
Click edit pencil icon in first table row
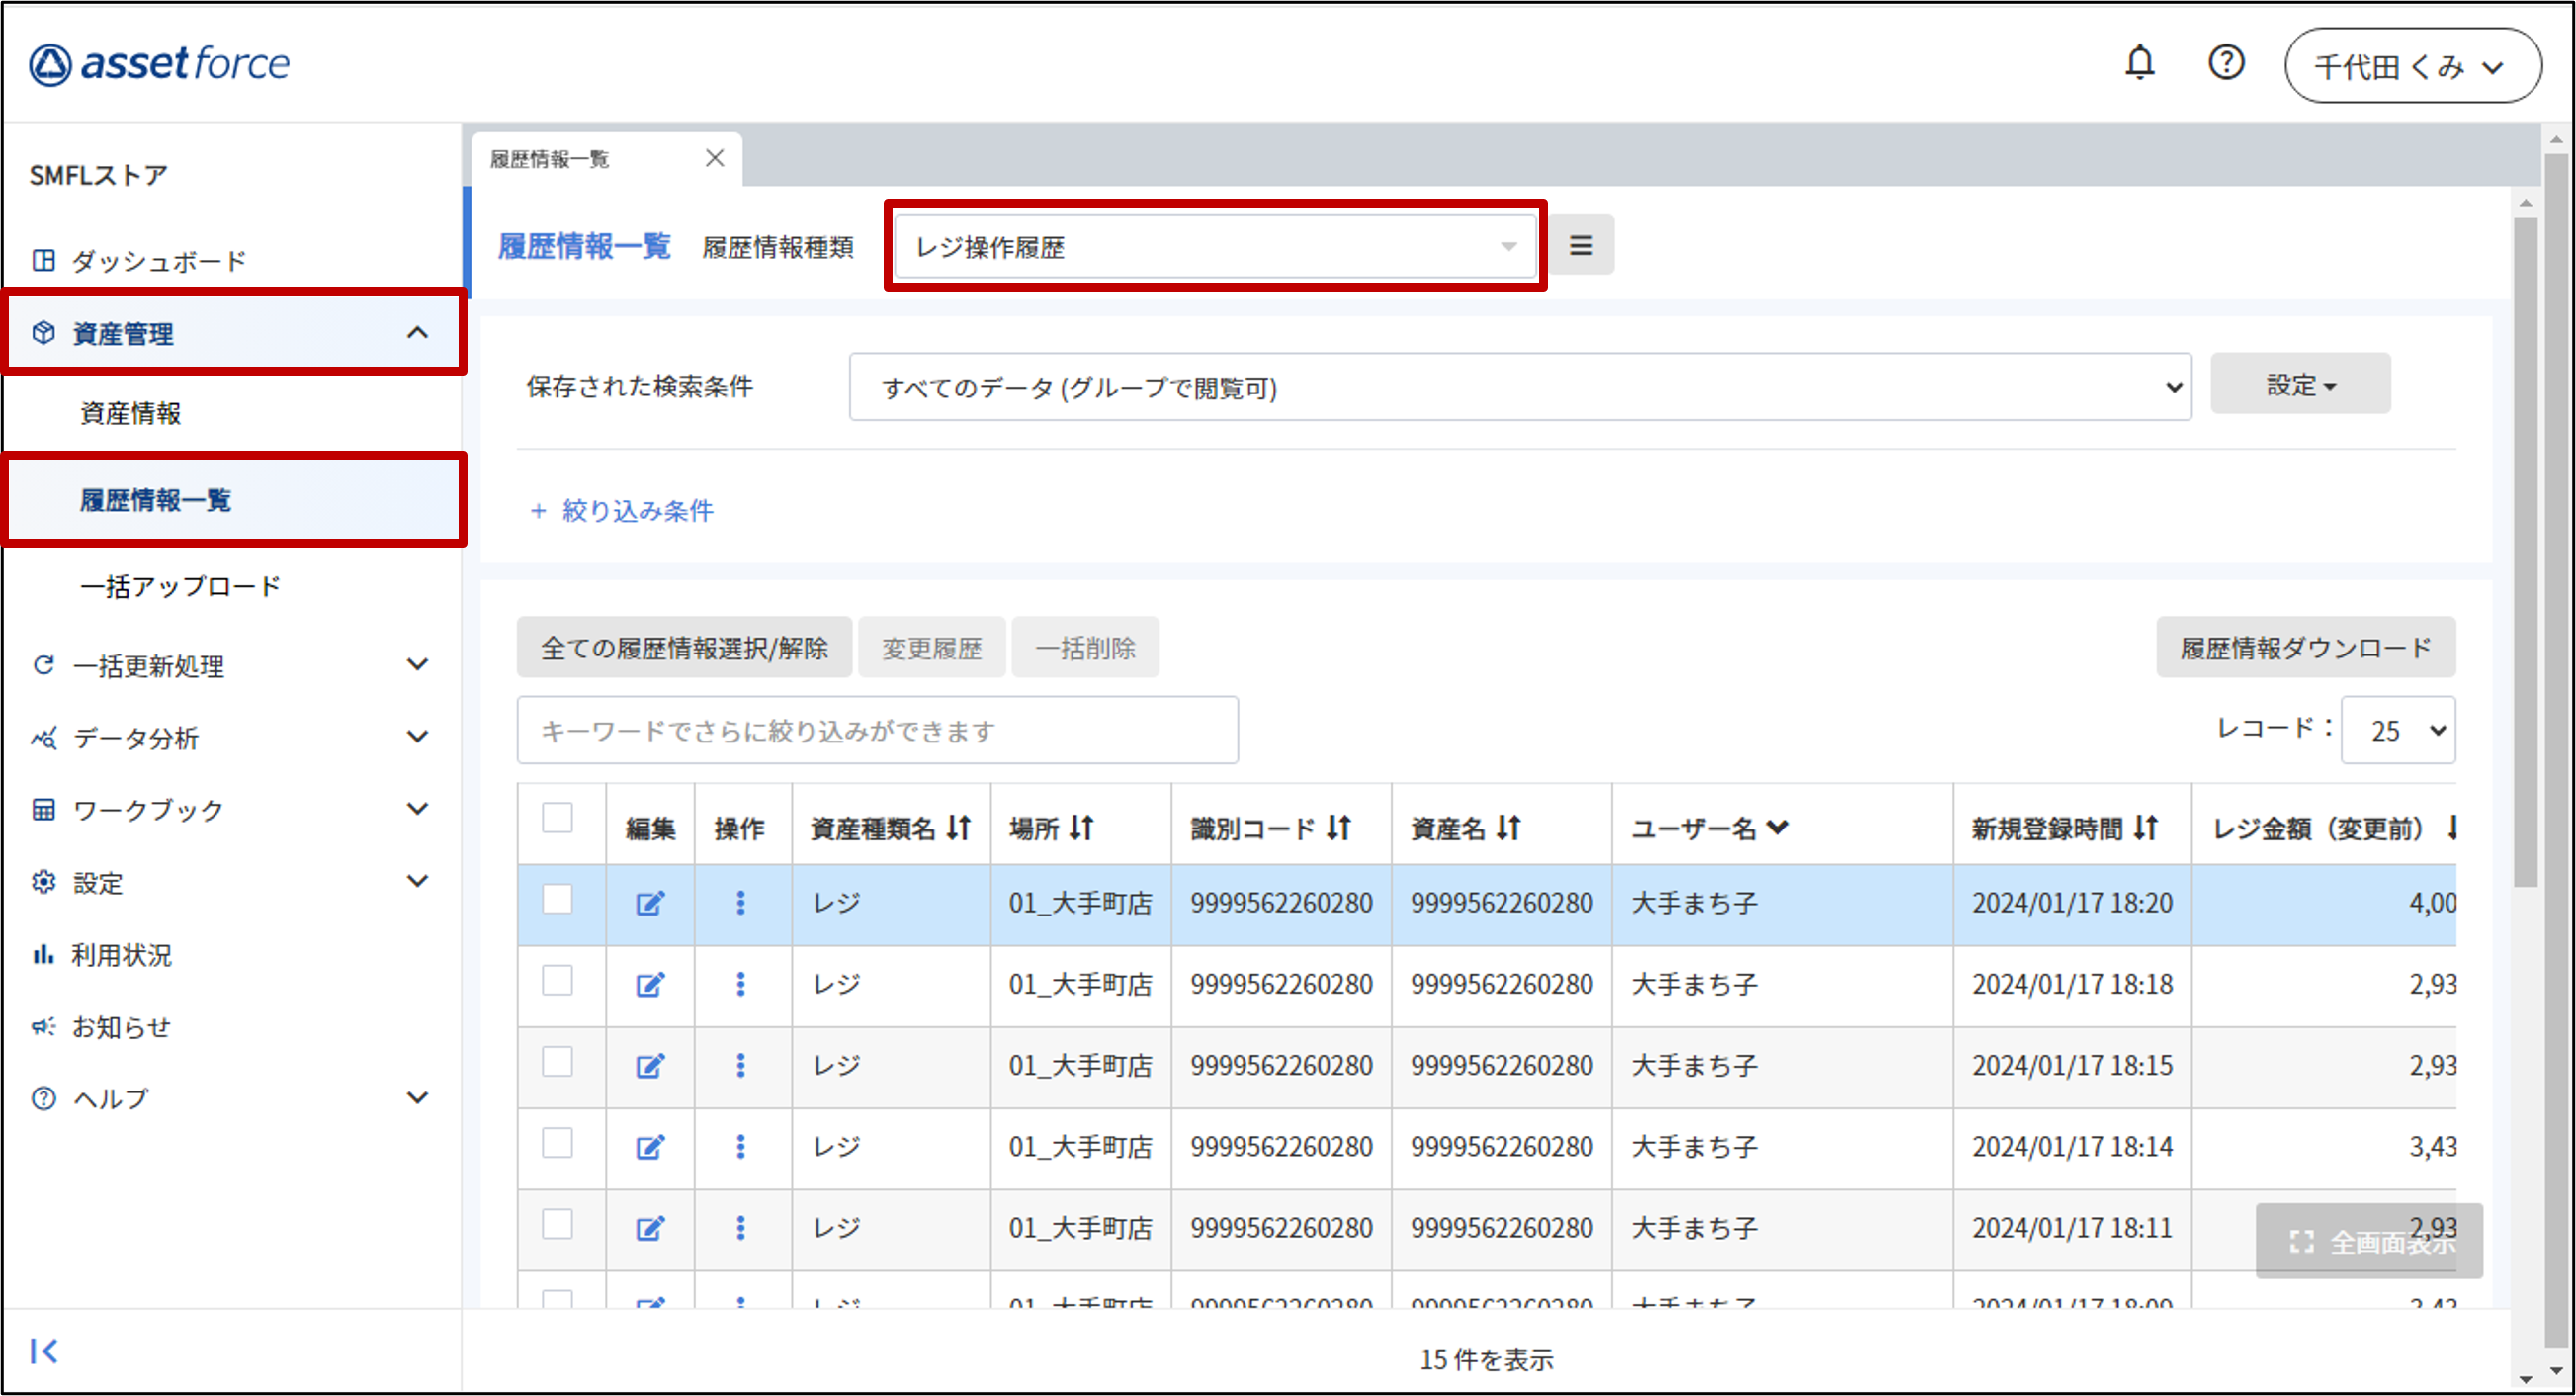pos(650,904)
